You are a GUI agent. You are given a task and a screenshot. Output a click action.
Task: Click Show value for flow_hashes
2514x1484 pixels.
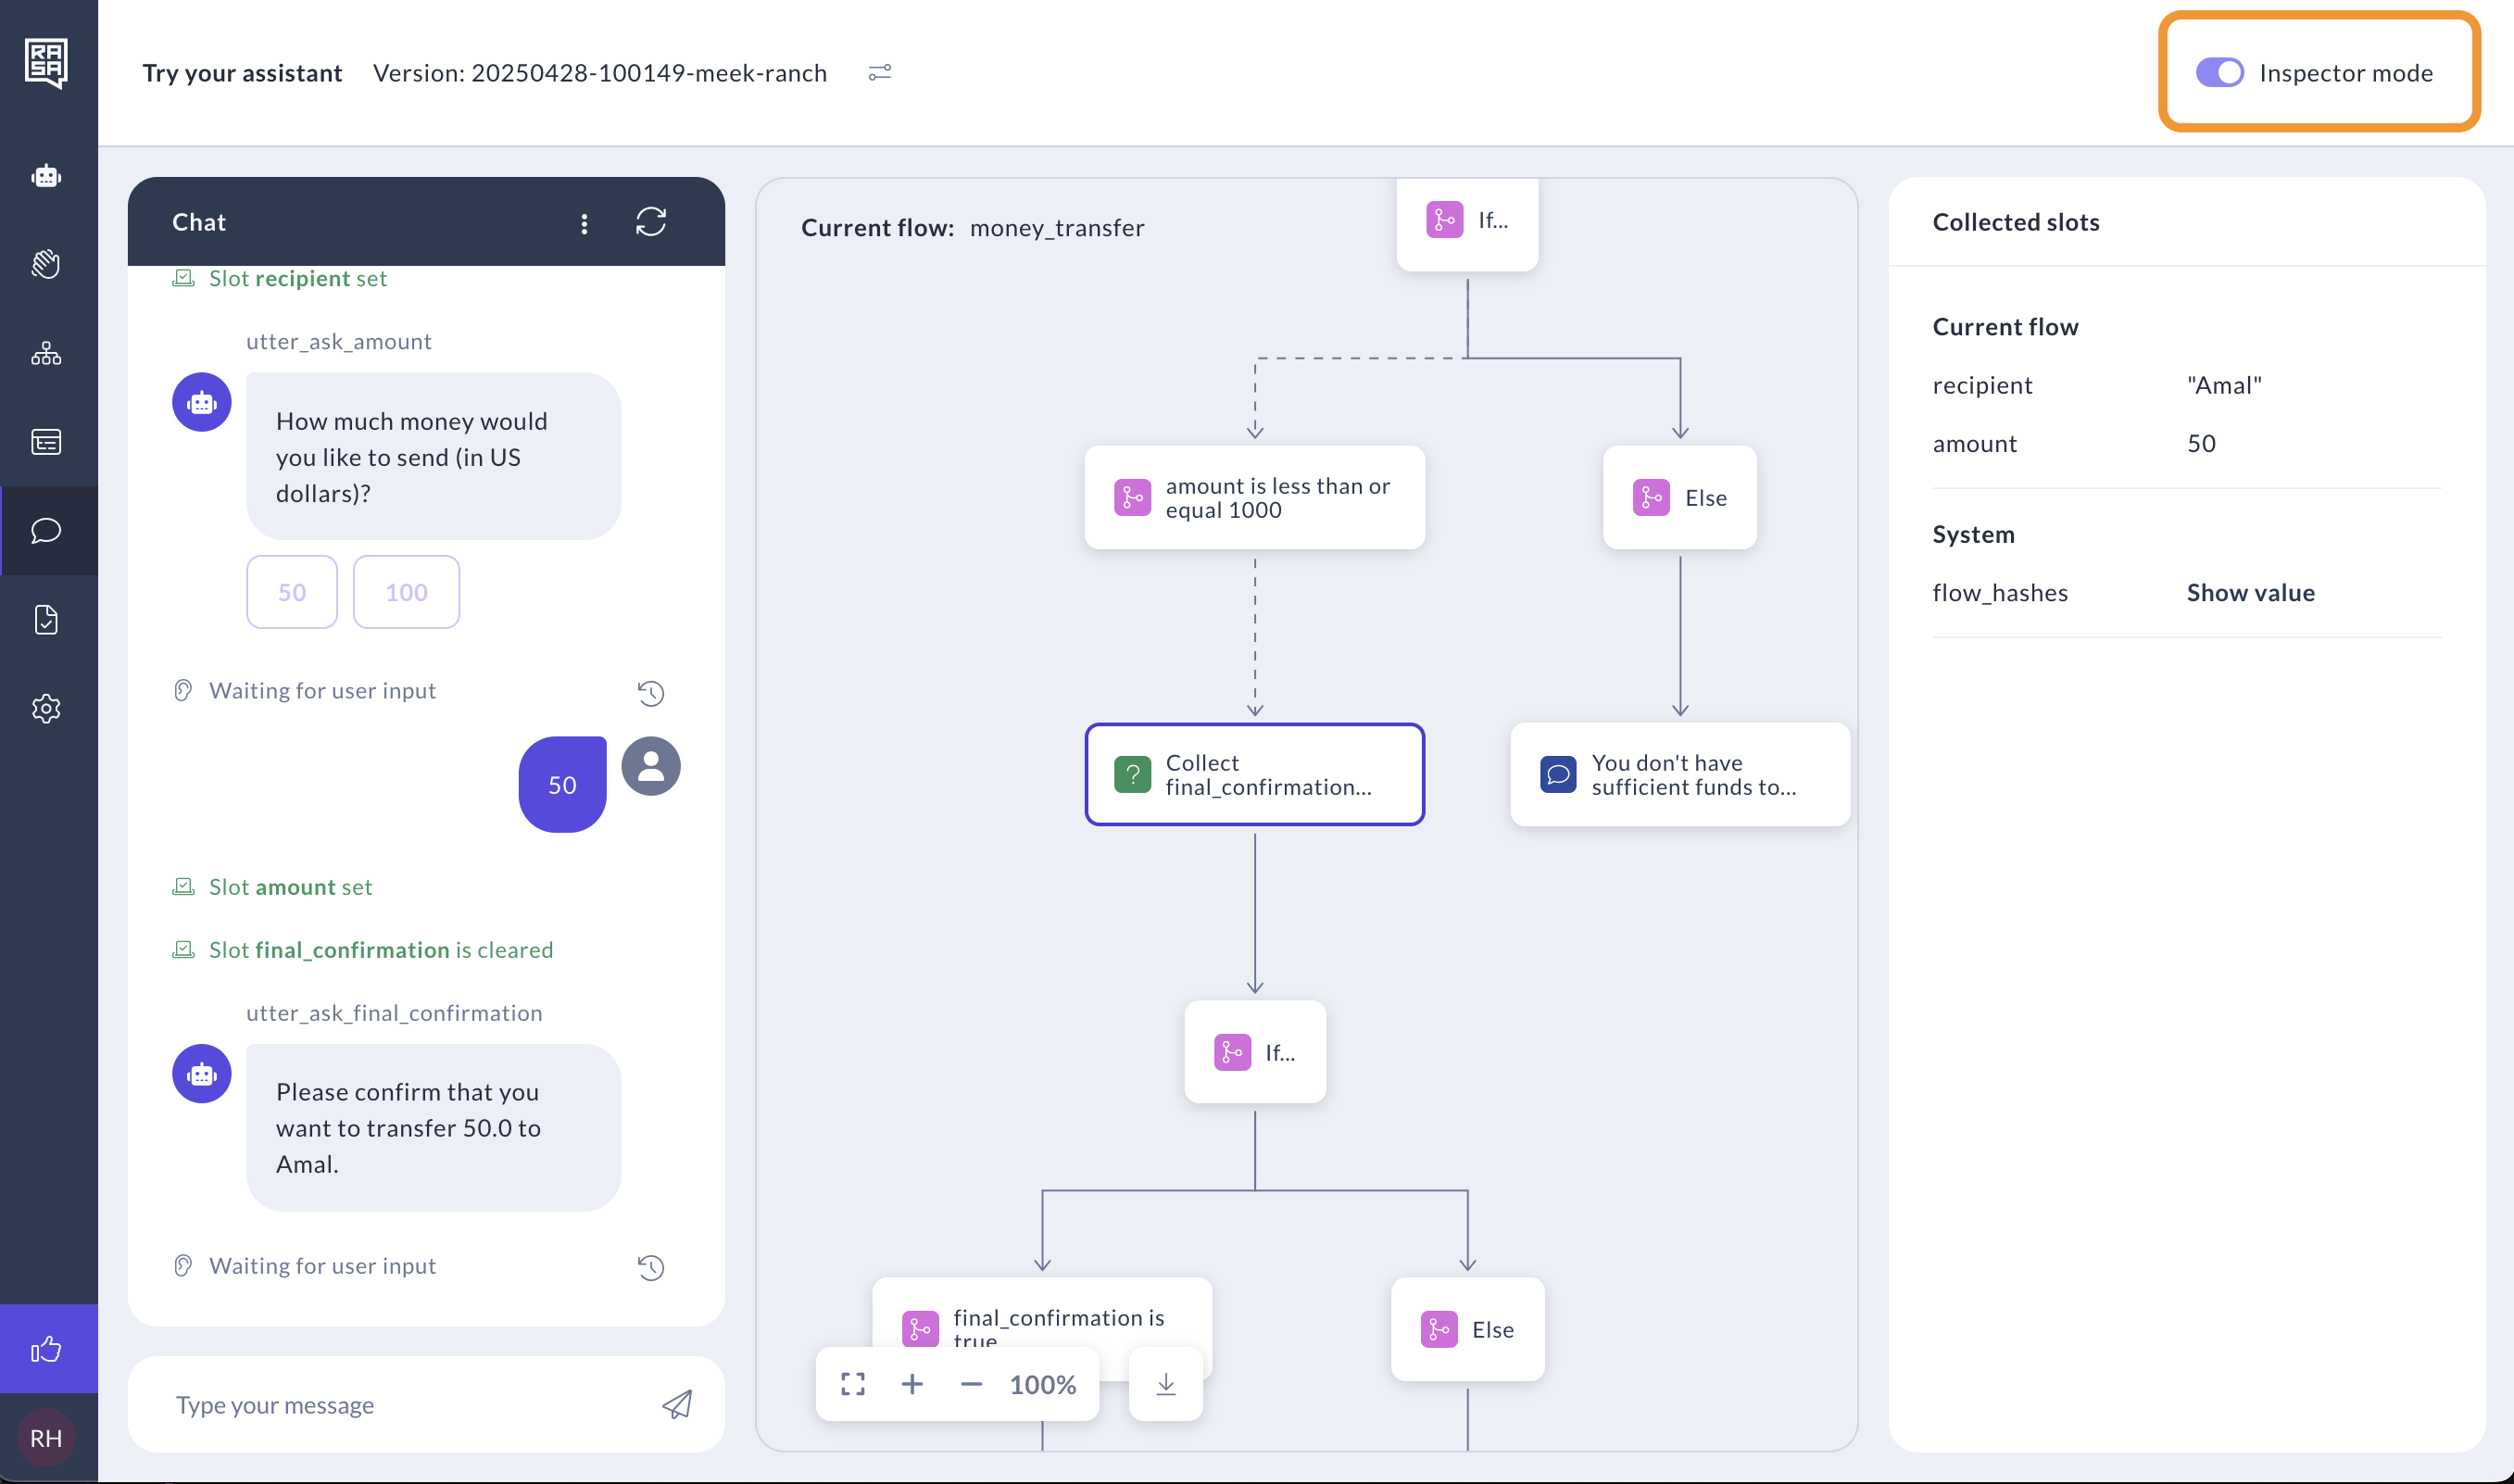point(2250,593)
